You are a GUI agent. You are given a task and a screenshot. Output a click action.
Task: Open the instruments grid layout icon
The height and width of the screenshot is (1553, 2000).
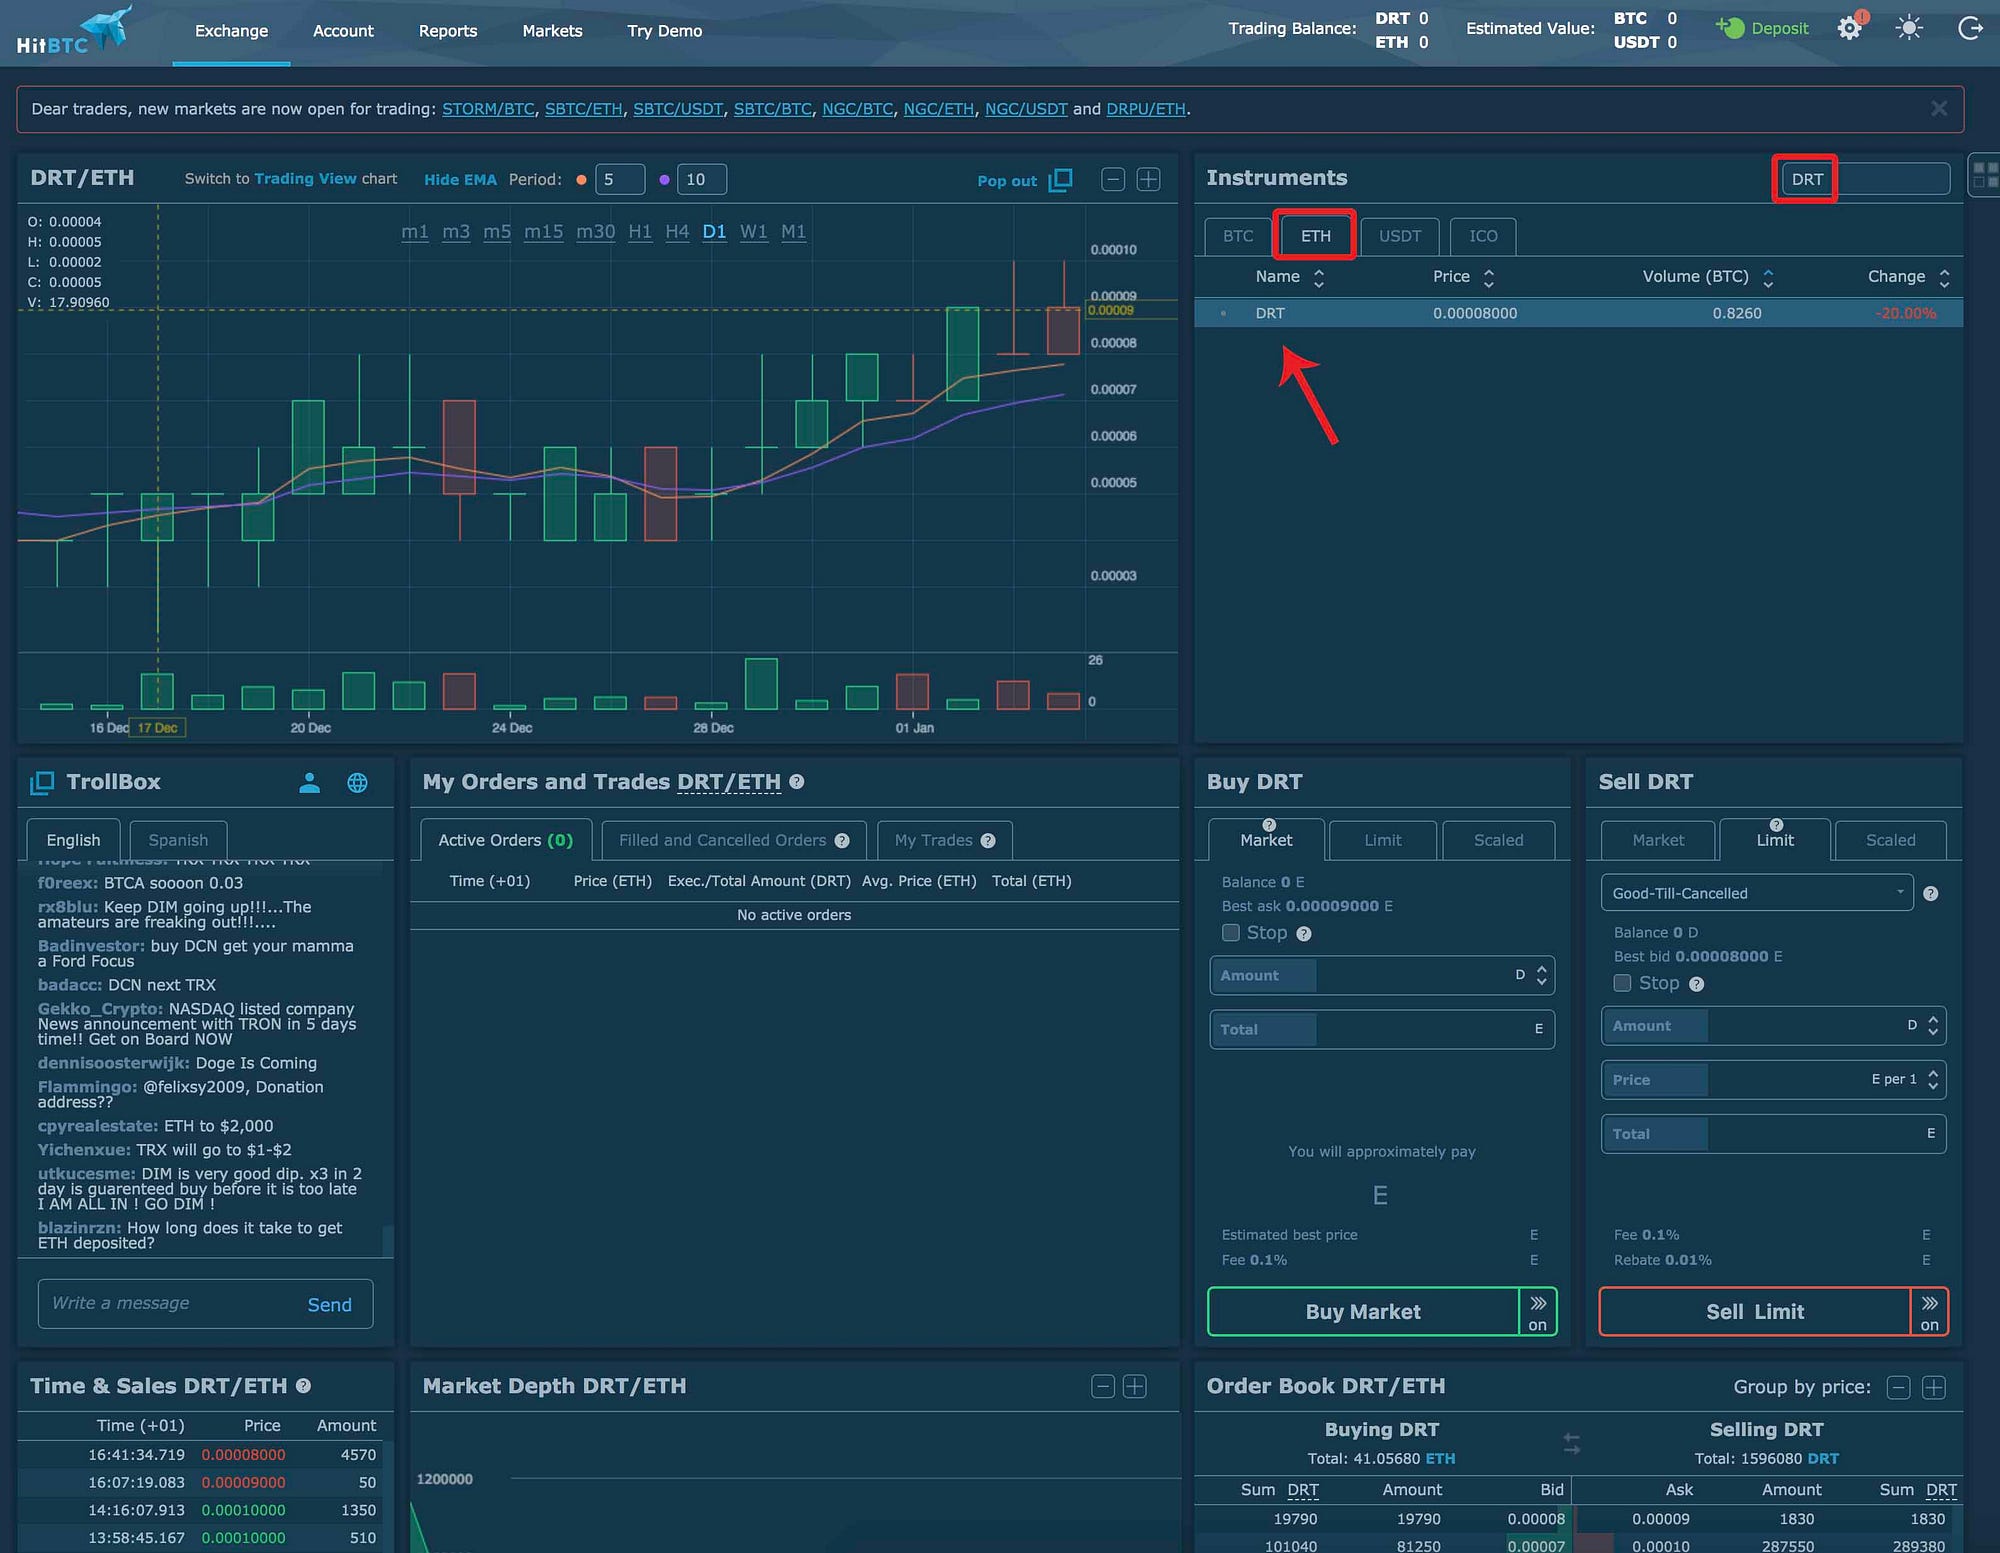click(x=1985, y=176)
